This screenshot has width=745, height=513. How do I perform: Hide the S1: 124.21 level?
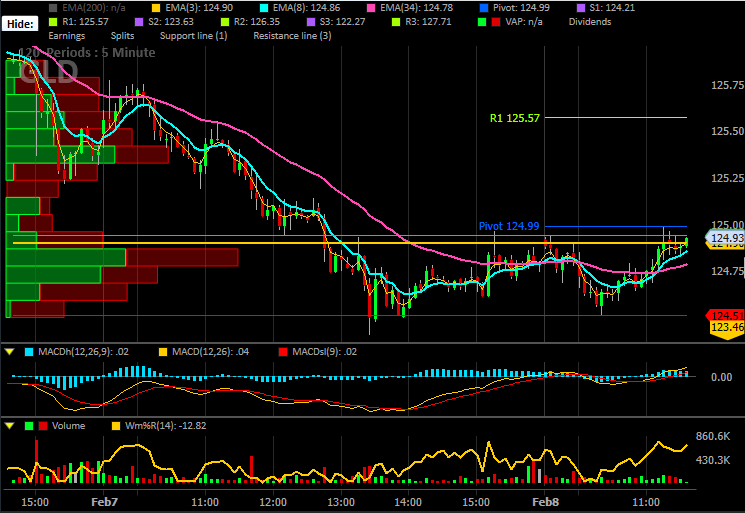coord(612,8)
